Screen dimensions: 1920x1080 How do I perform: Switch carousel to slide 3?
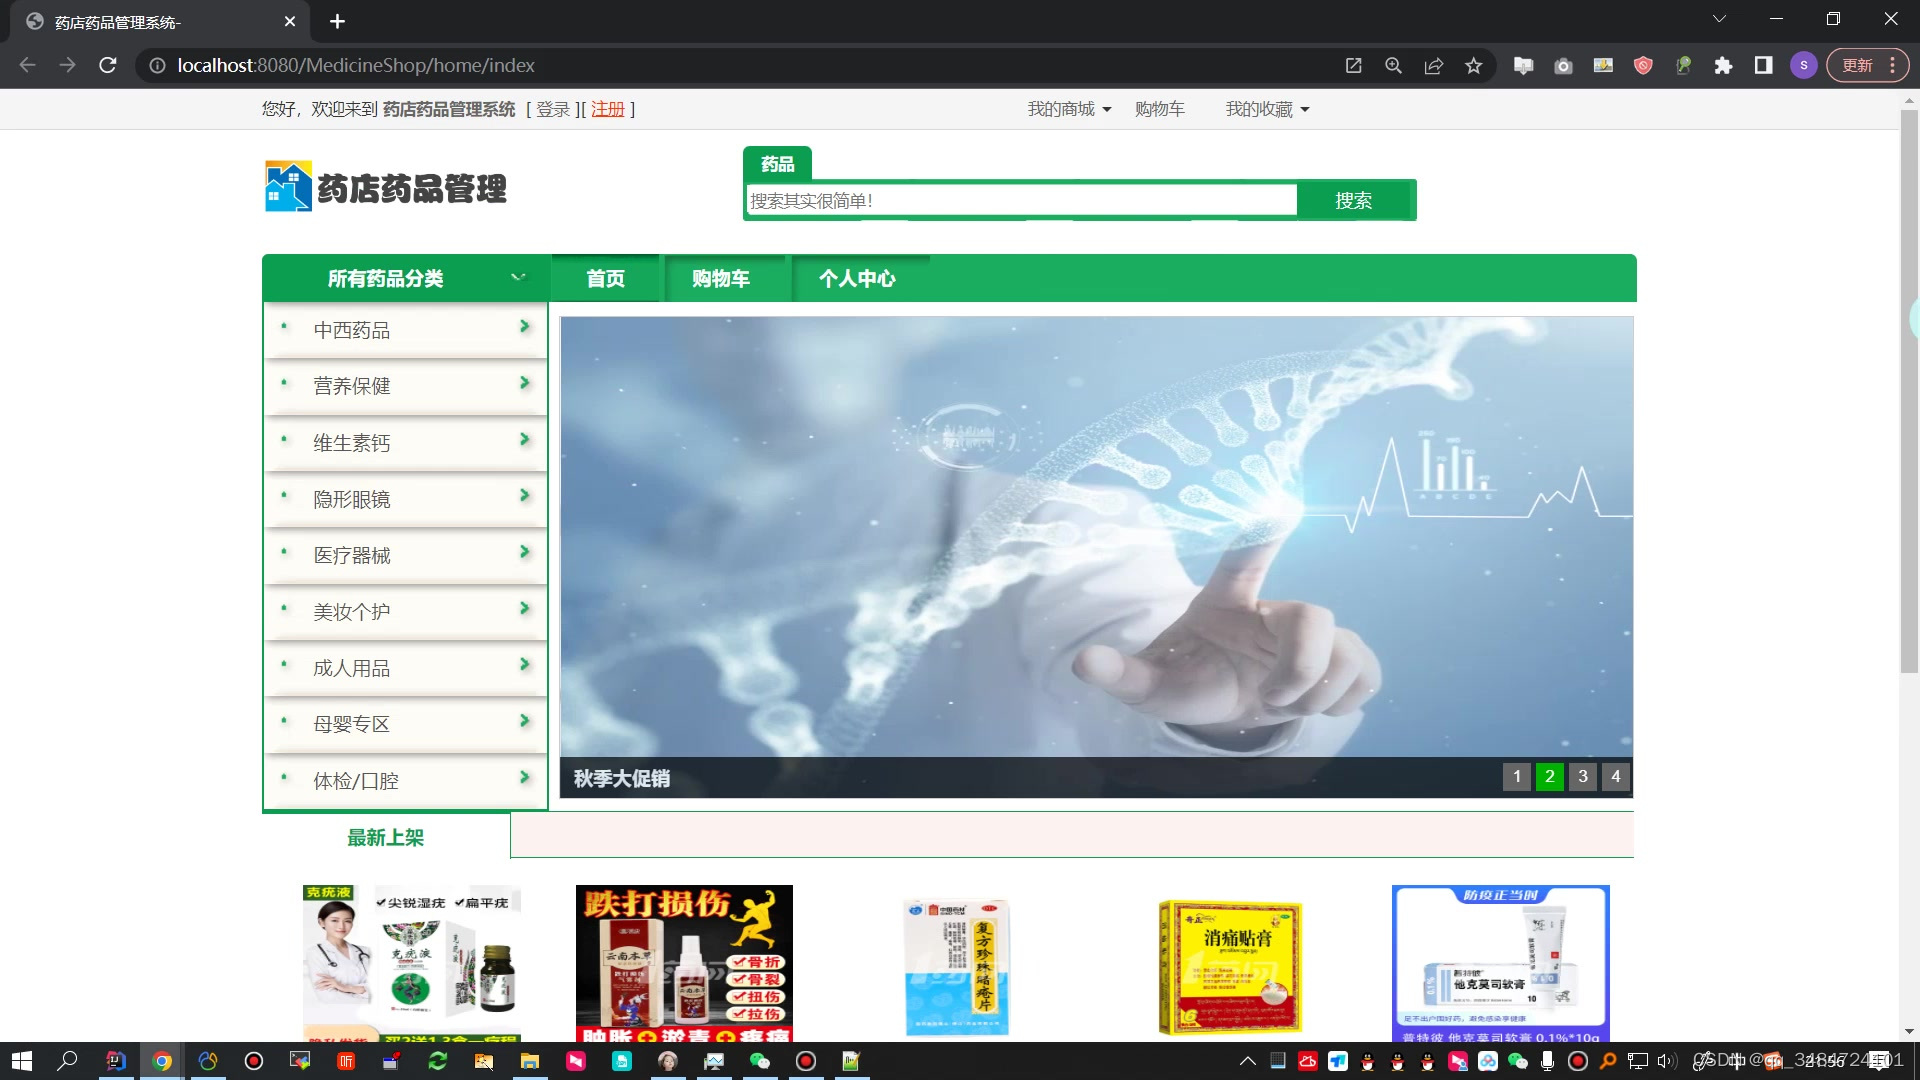tap(1582, 777)
